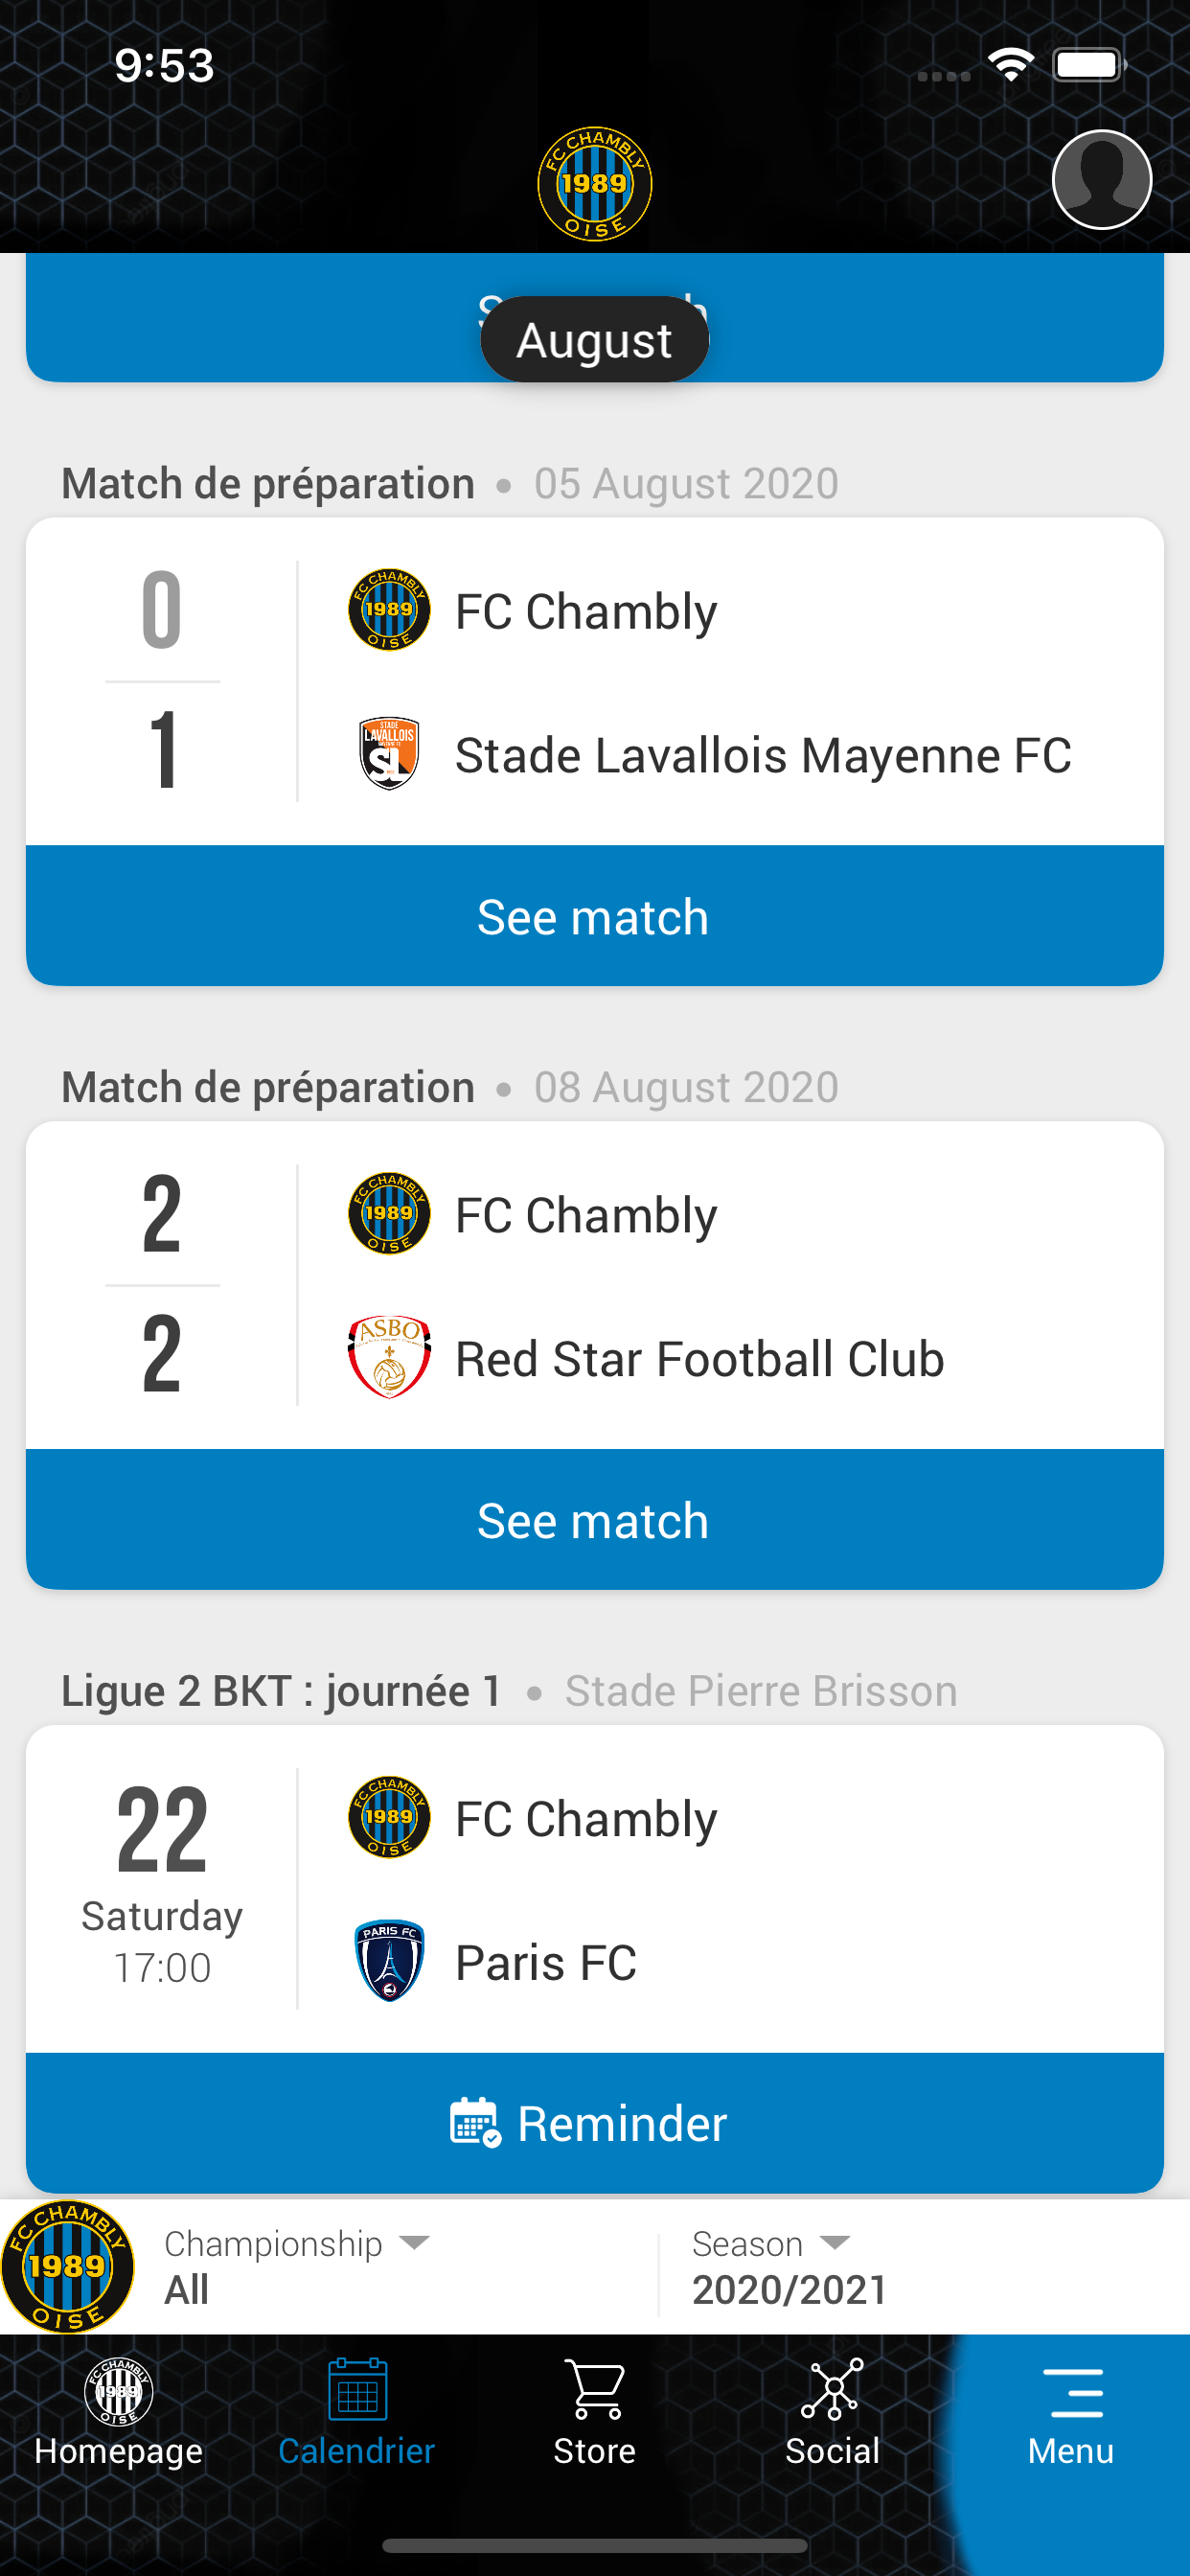Tap the FC Chambly crest in header
Screen dimensions: 1190x2576
click(x=595, y=183)
